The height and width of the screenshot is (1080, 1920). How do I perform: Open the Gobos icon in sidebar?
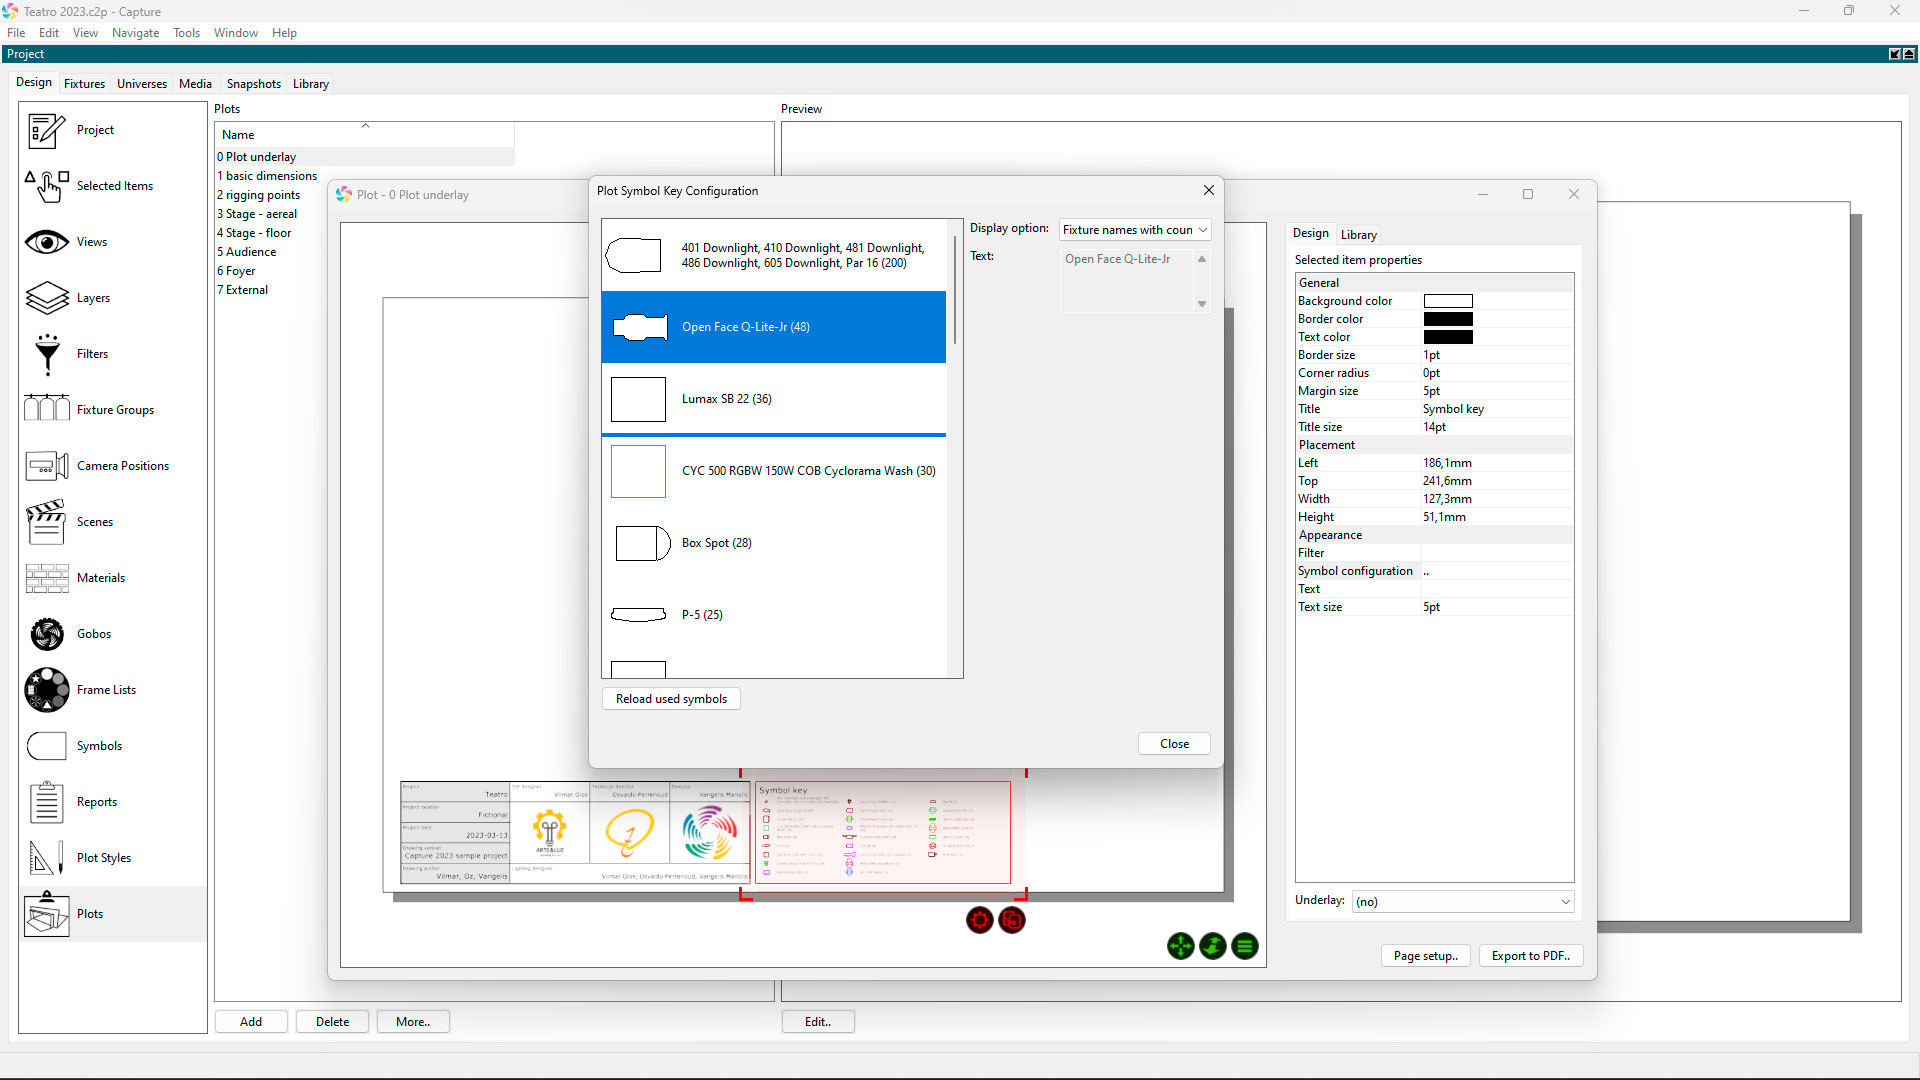click(46, 634)
